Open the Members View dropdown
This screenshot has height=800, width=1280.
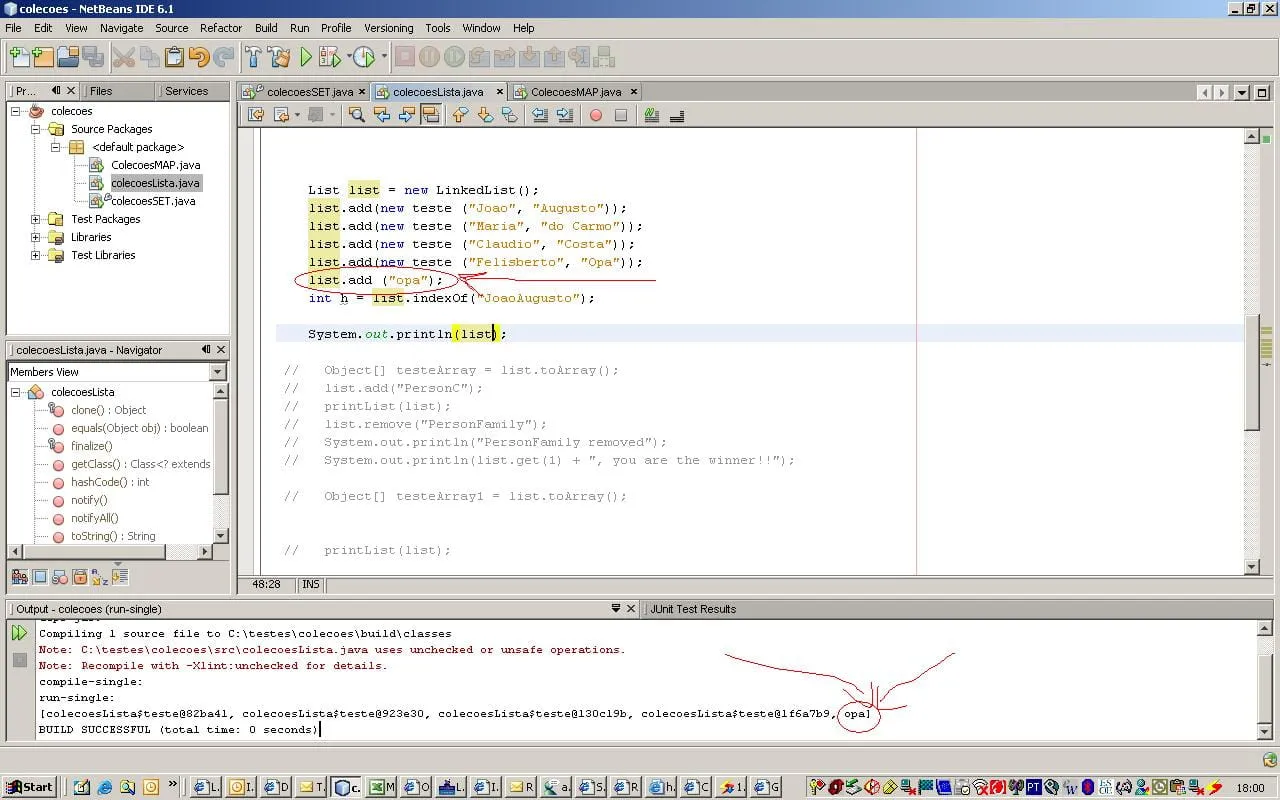click(x=218, y=372)
